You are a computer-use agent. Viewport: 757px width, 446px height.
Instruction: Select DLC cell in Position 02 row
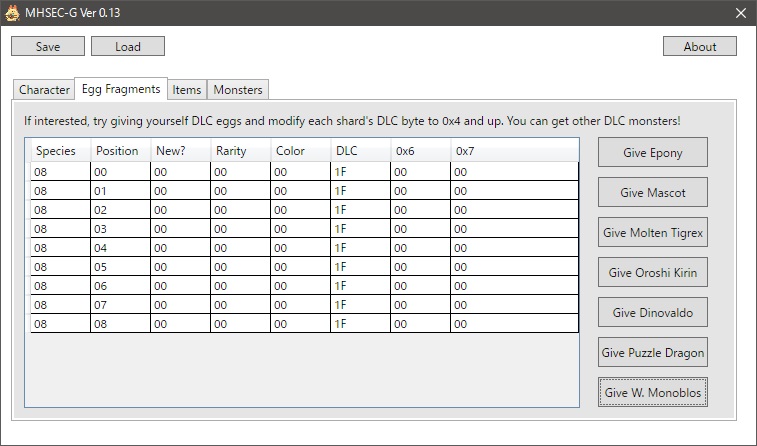tap(360, 209)
